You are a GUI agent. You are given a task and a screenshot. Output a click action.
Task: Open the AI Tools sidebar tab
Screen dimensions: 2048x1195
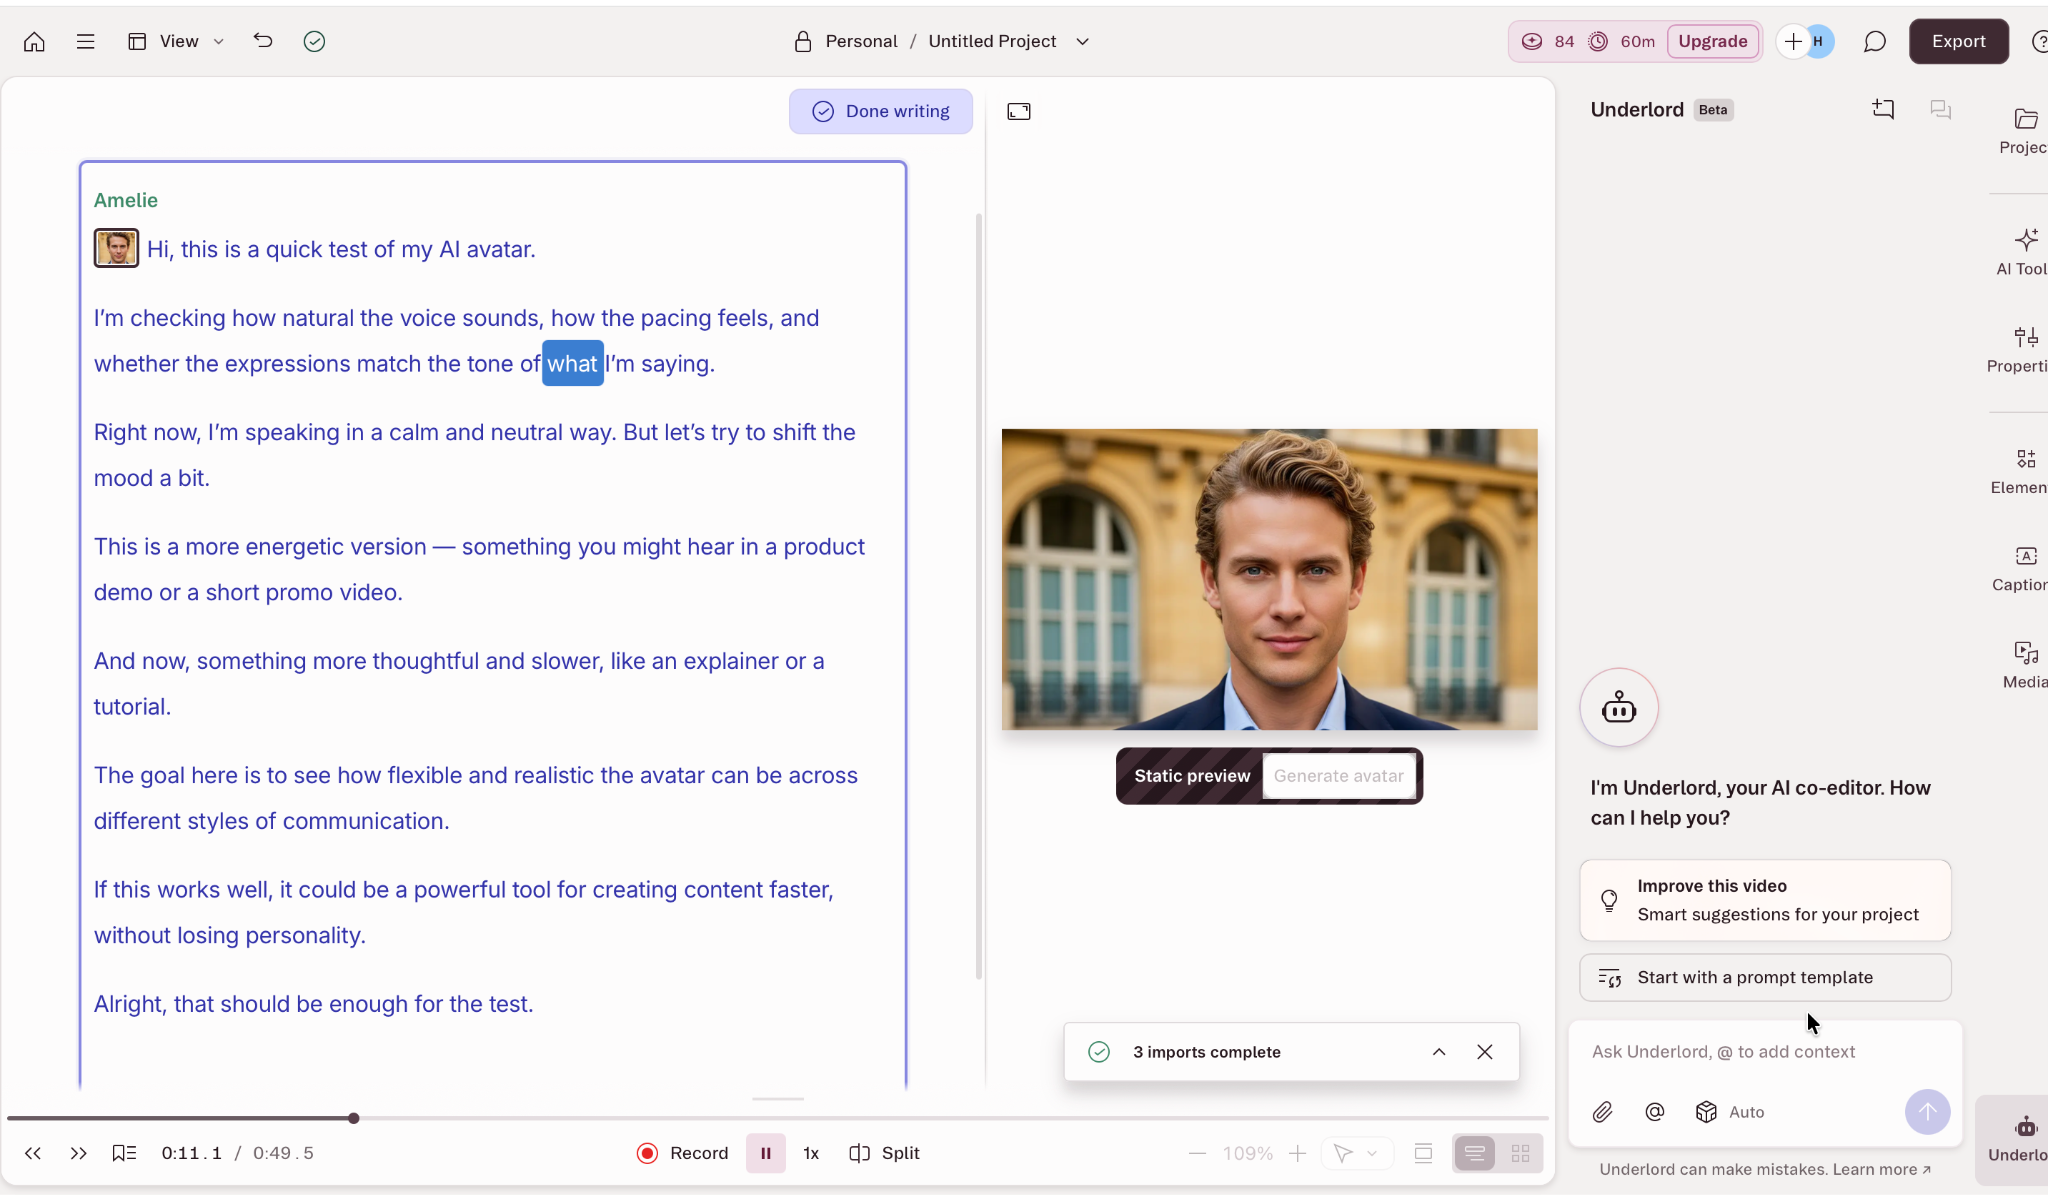pyautogui.click(x=2023, y=252)
